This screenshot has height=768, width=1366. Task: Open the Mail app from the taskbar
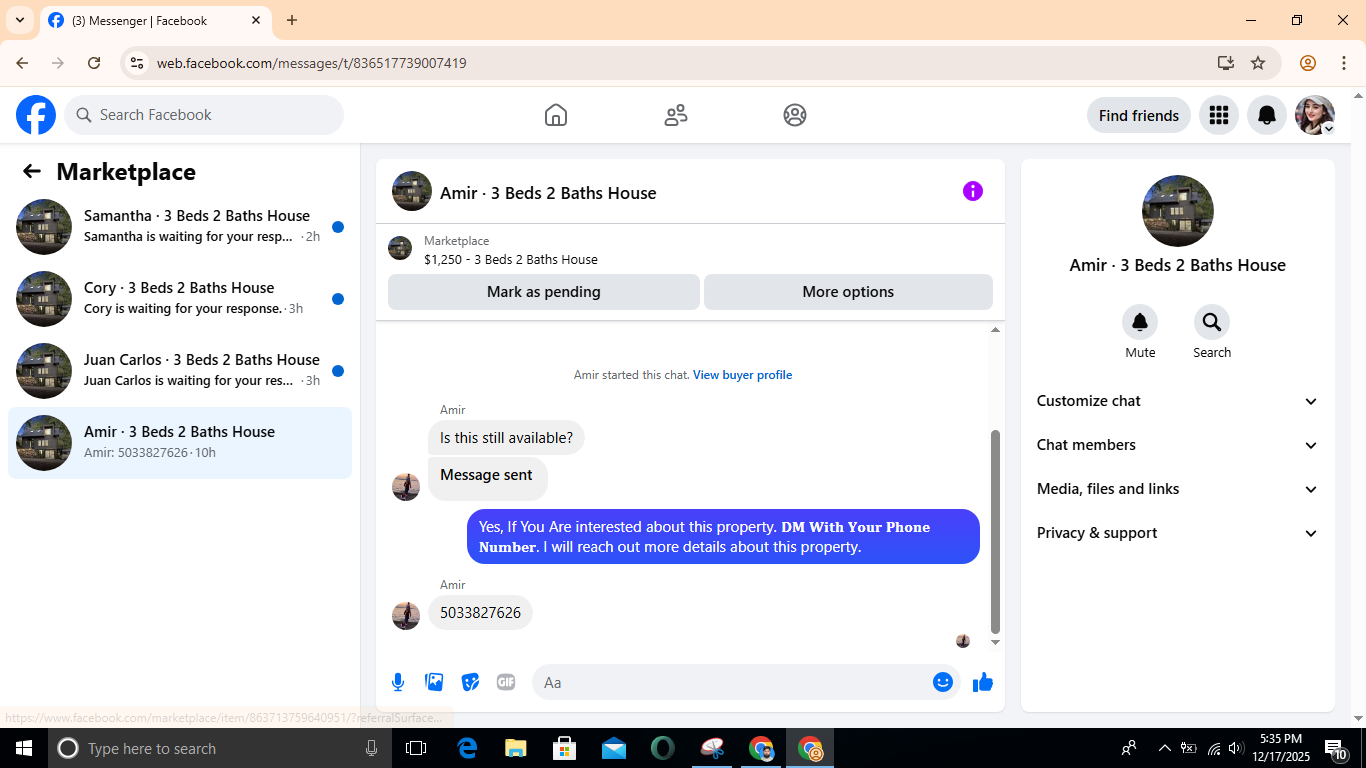[x=614, y=748]
